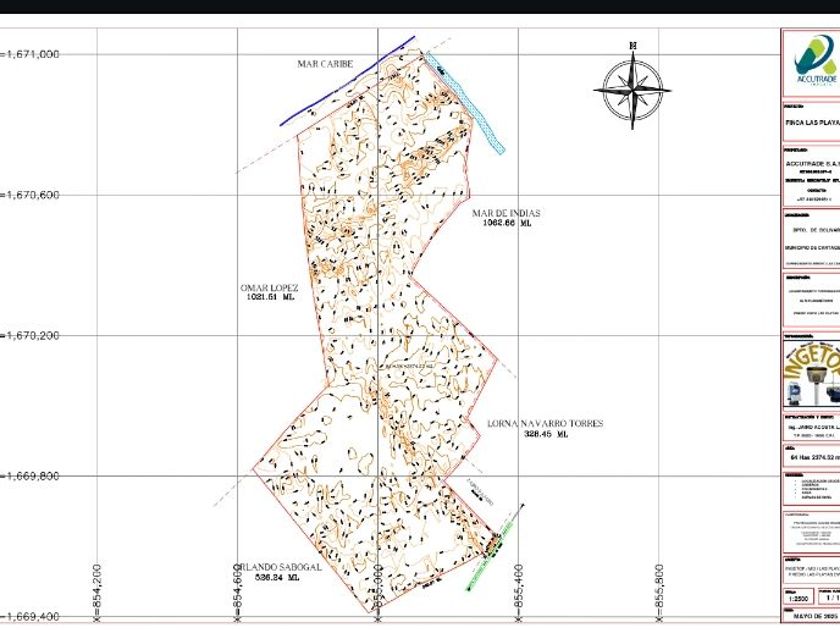Viewport: 840px width, 630px height.
Task: Click the '1062.66 ML' length value
Action: (x=507, y=223)
